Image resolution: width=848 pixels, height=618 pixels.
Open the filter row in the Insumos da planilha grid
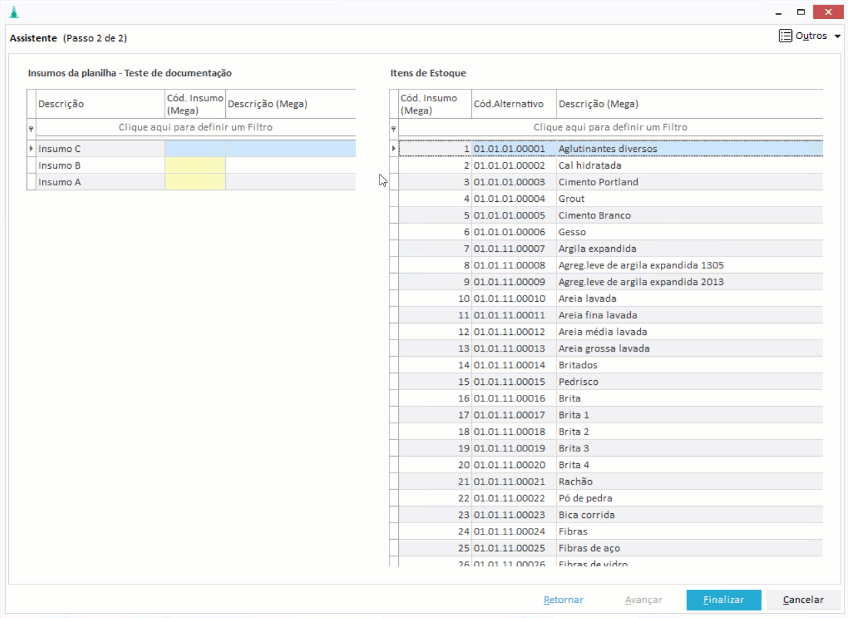coord(195,128)
